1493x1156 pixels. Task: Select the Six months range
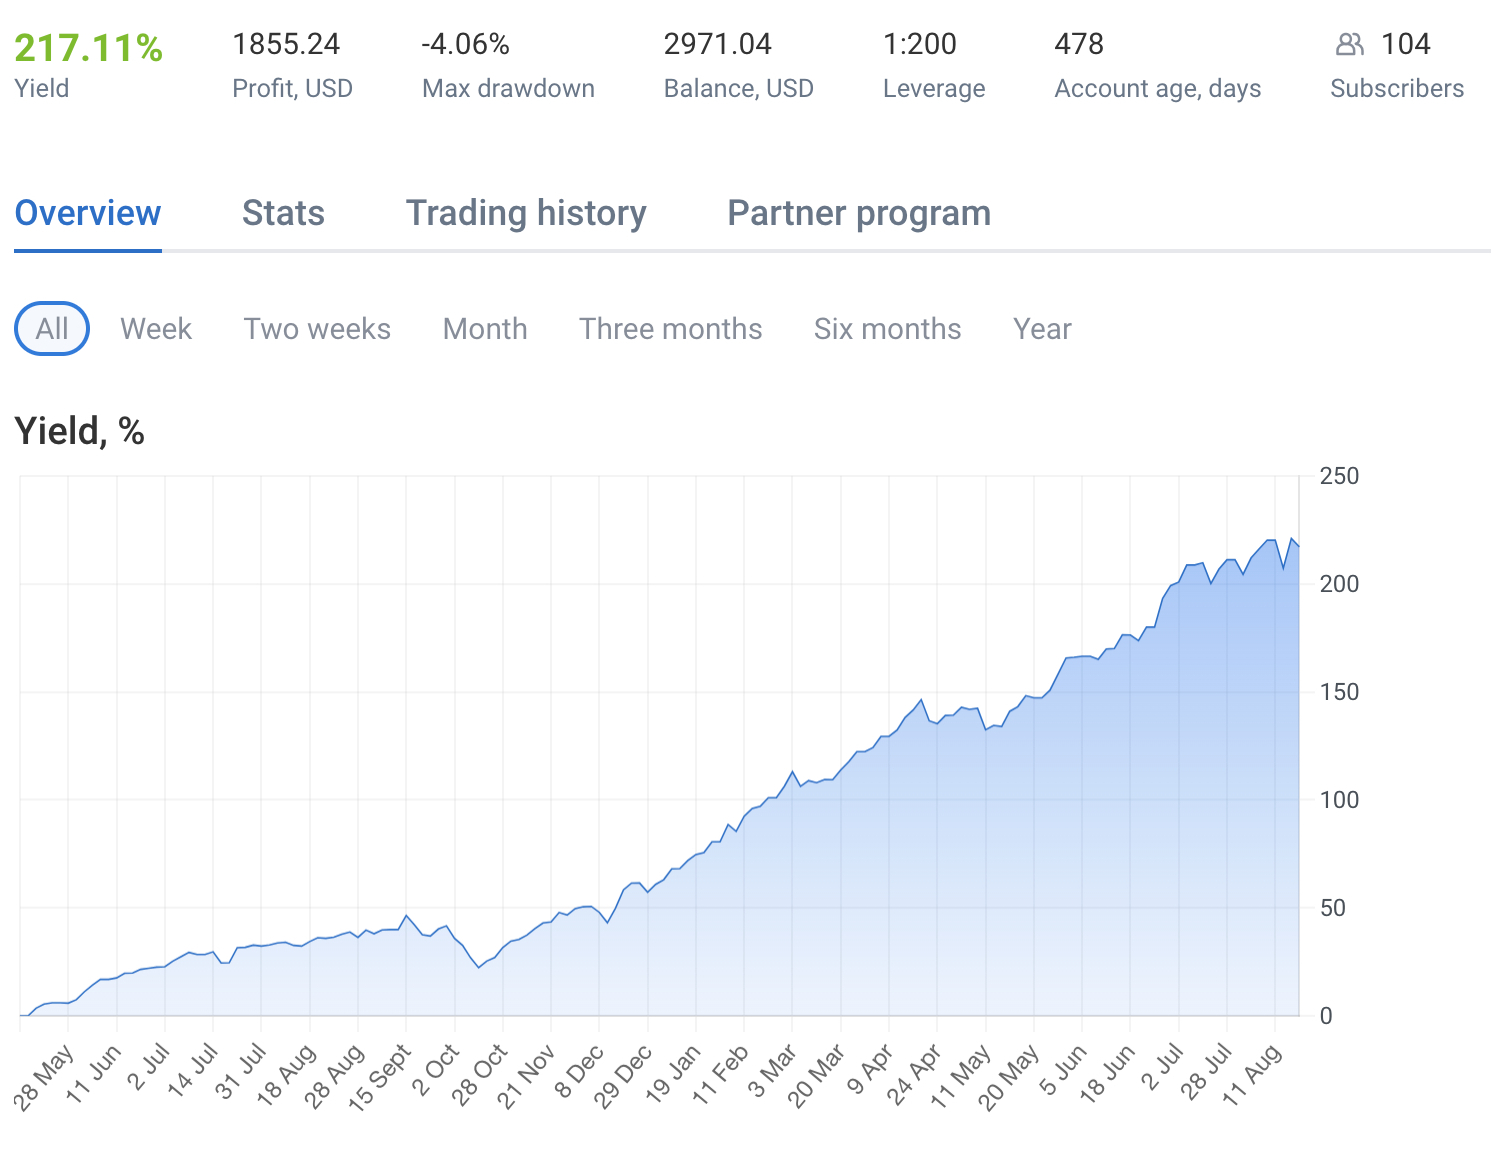(888, 329)
